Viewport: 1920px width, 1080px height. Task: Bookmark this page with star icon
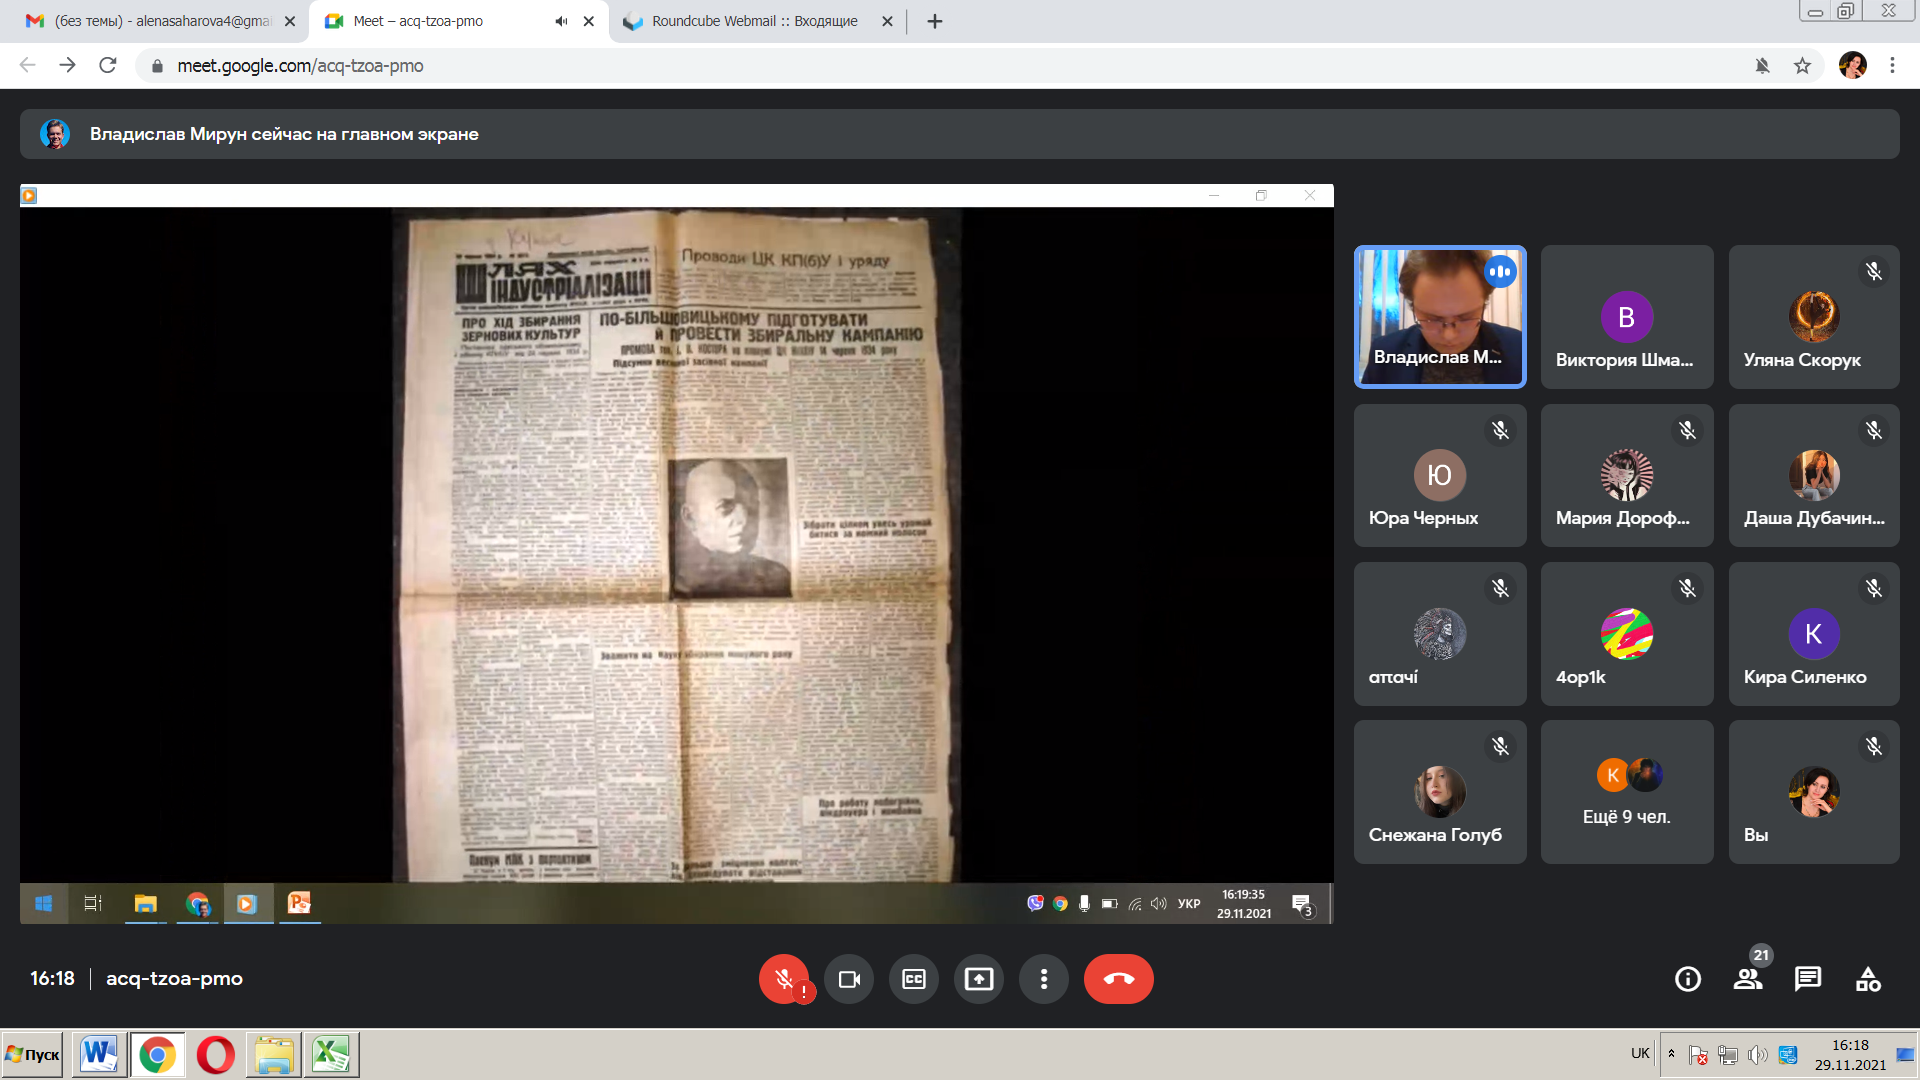(1802, 66)
